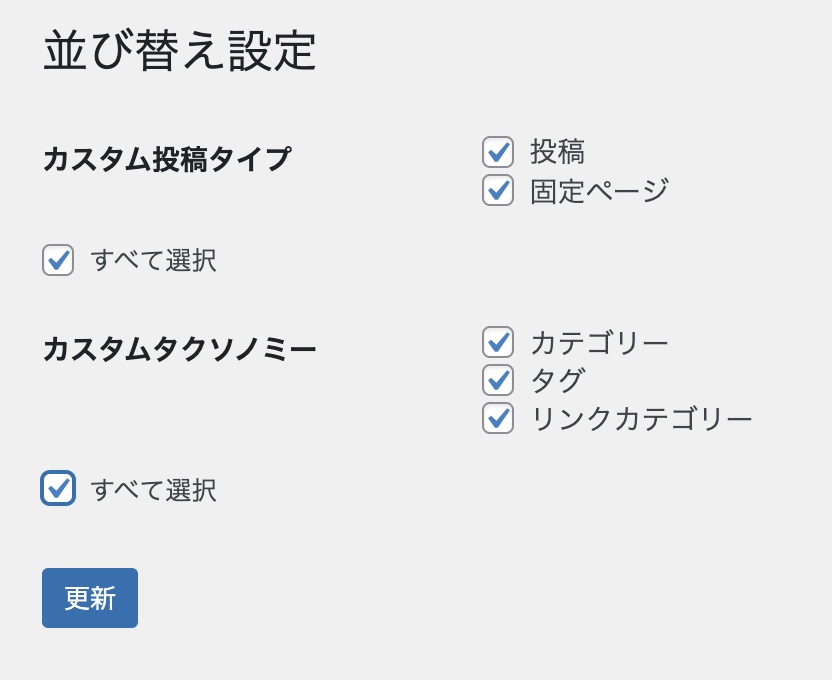Toggle the カテゴリー checkbox

498,342
